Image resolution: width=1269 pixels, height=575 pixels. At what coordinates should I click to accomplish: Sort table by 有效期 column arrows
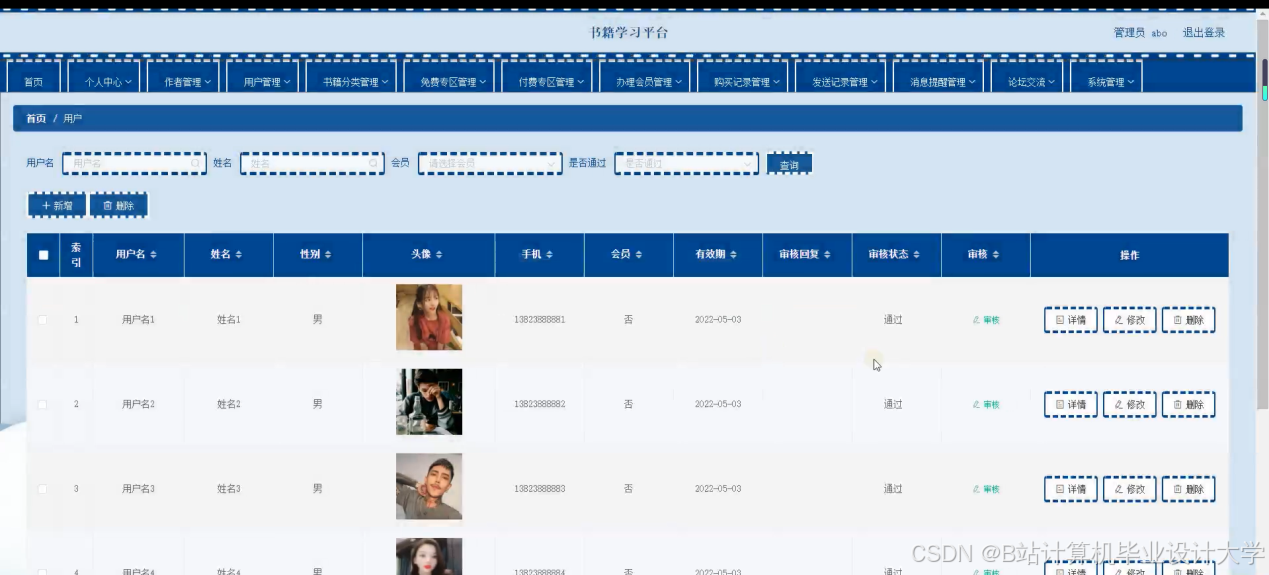(734, 255)
